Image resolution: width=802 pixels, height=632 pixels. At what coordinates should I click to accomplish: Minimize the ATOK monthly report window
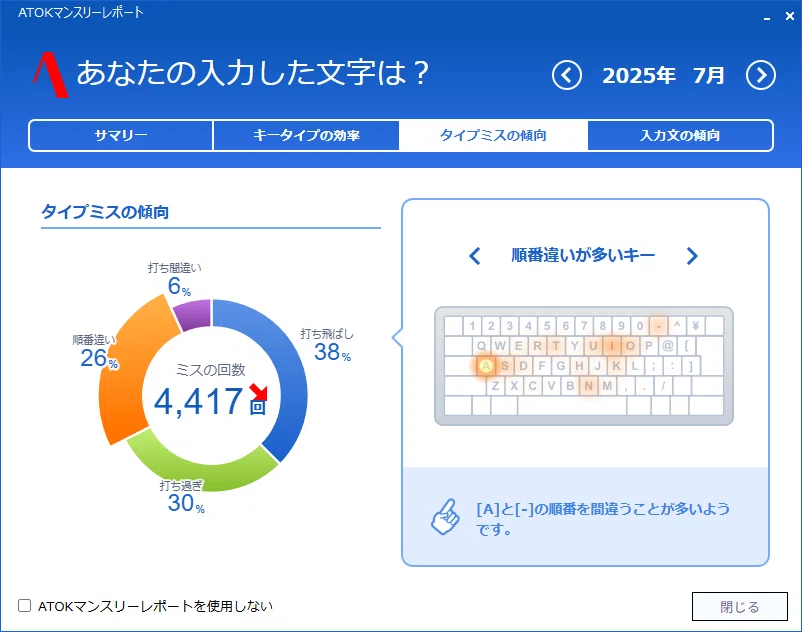767,17
